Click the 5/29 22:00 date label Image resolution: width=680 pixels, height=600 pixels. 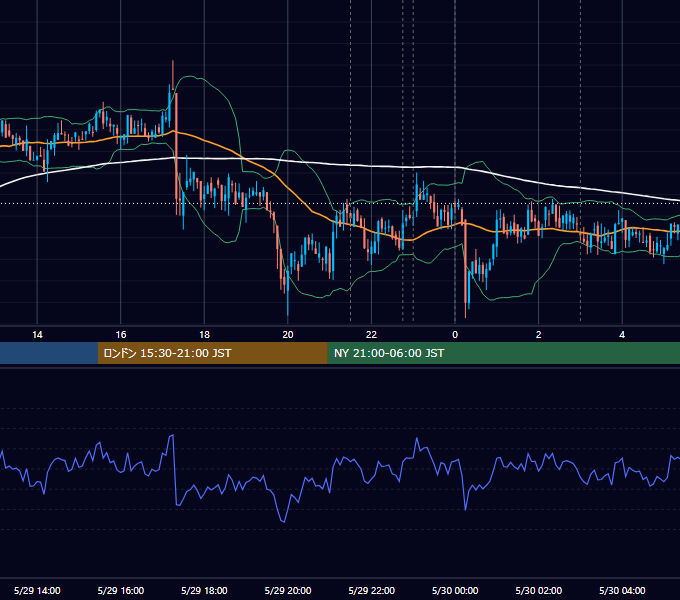372,590
